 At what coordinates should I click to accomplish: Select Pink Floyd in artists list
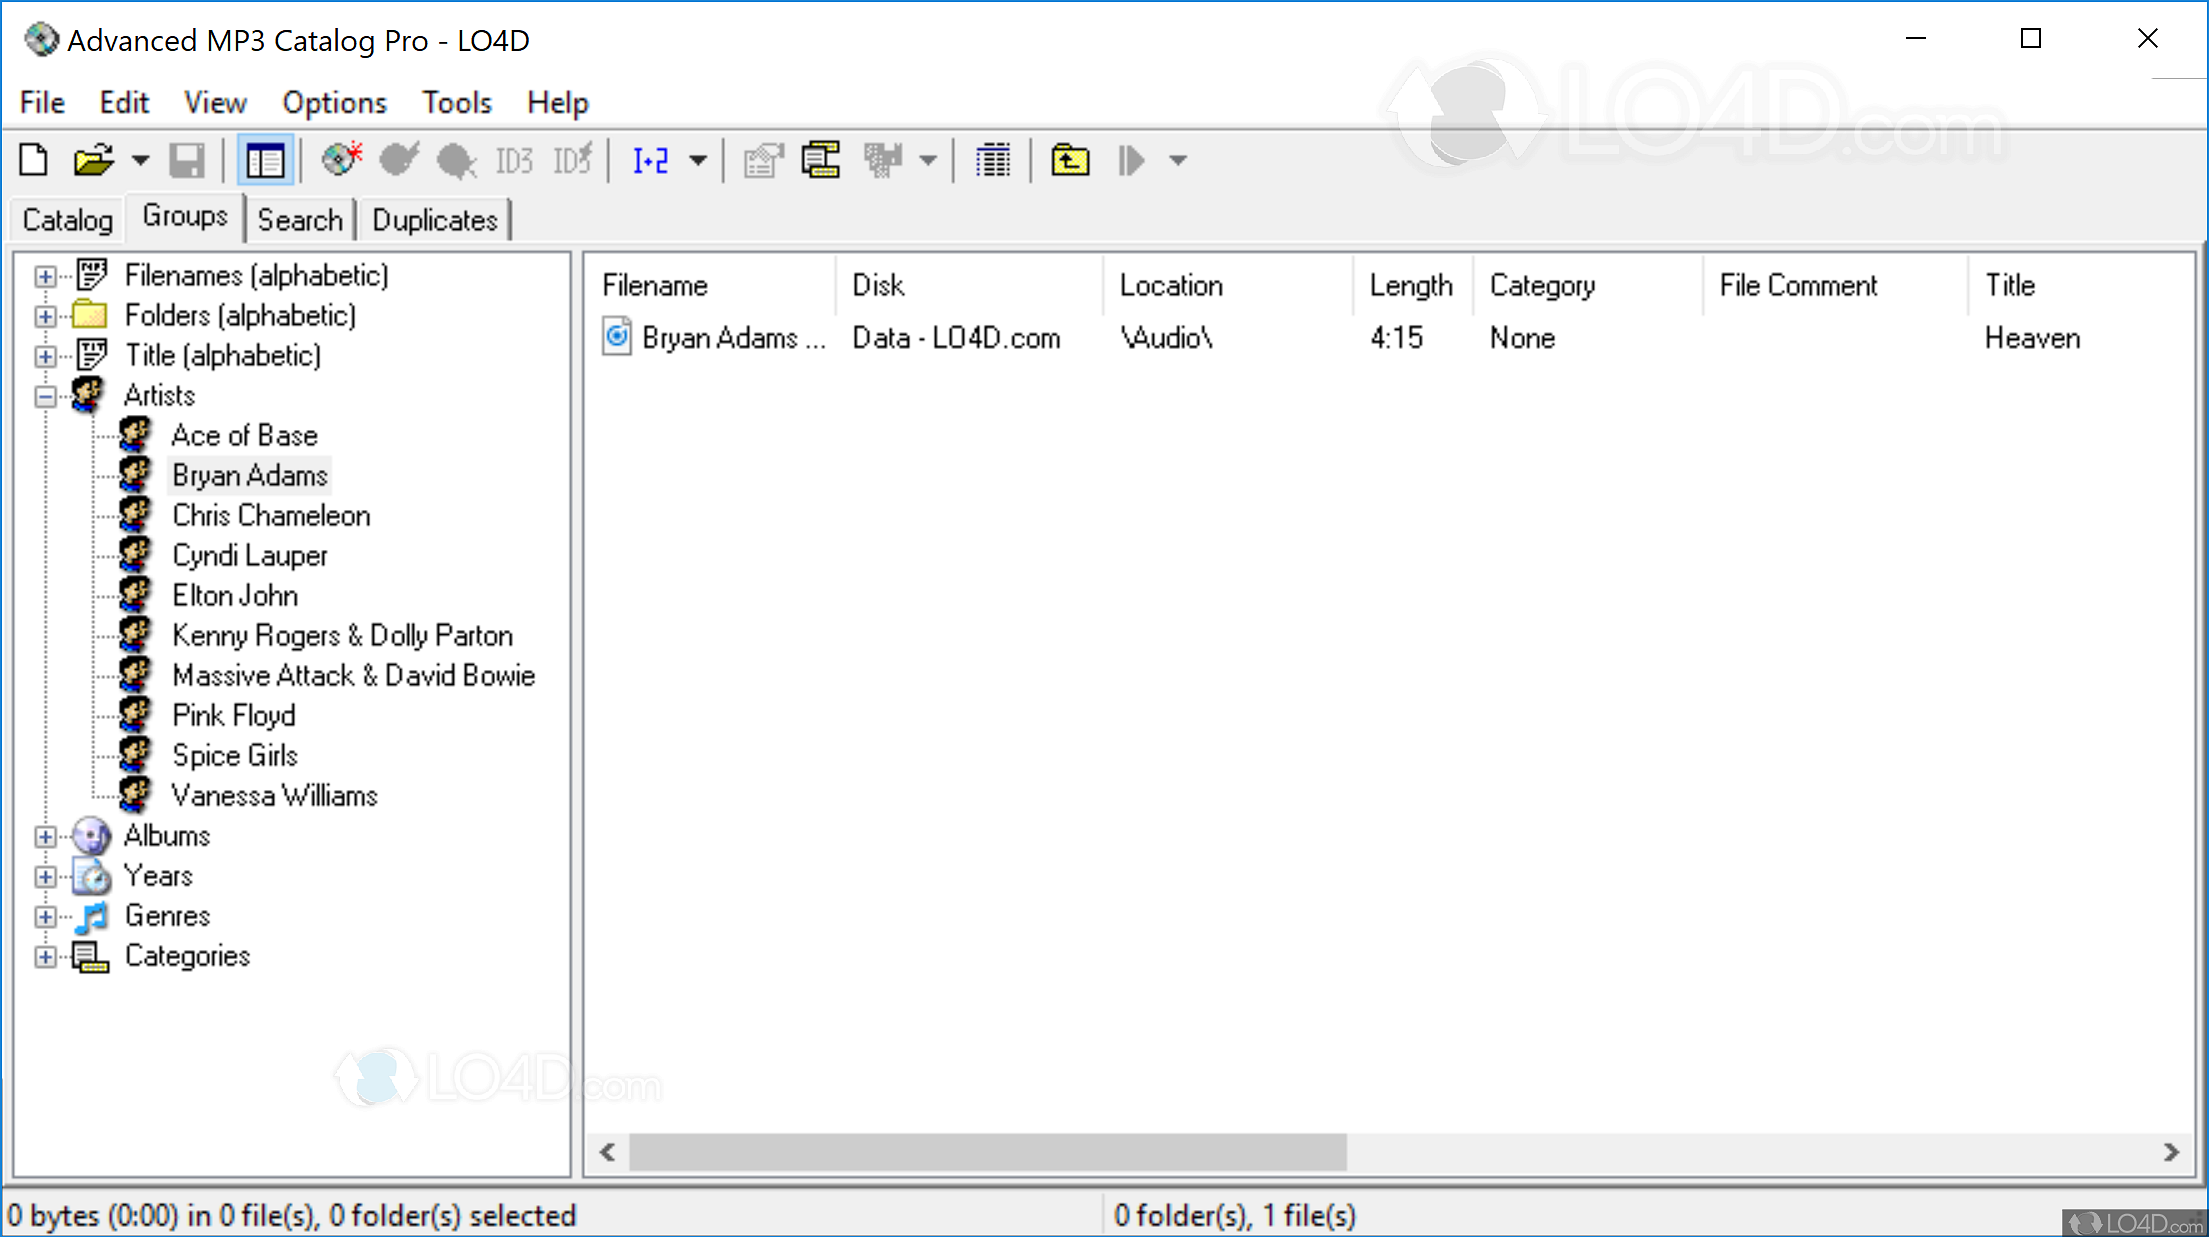tap(233, 716)
